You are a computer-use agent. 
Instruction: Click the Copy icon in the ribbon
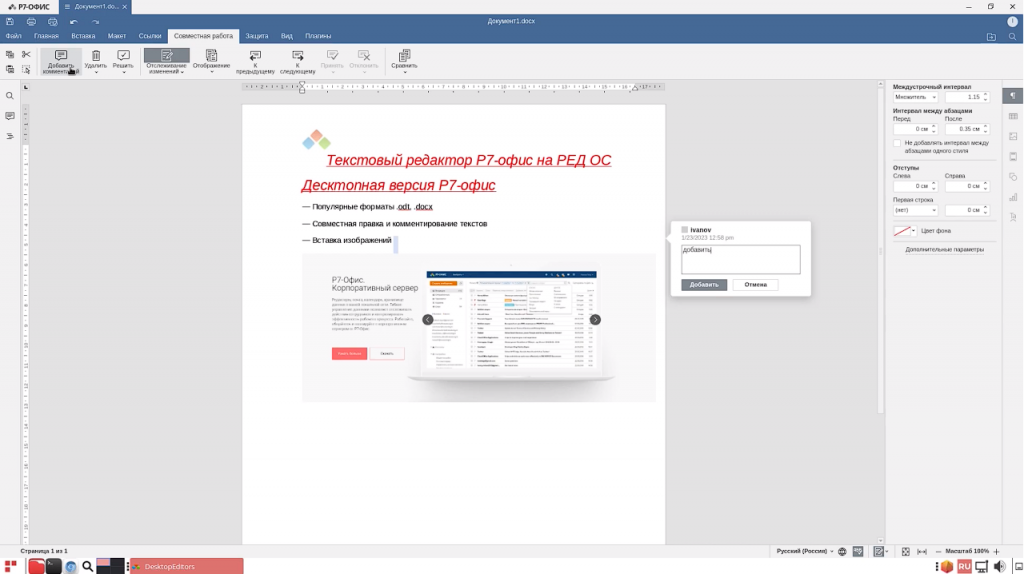[10, 55]
